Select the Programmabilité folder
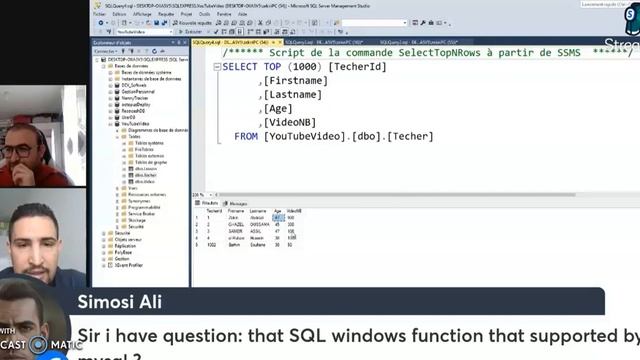640x360 pixels. click(x=144, y=207)
